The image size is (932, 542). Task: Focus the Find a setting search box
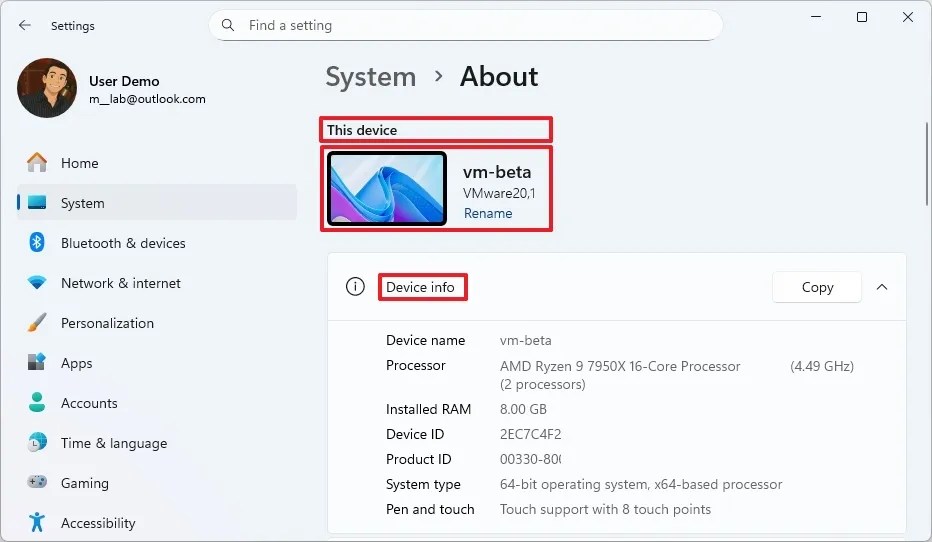pos(465,25)
